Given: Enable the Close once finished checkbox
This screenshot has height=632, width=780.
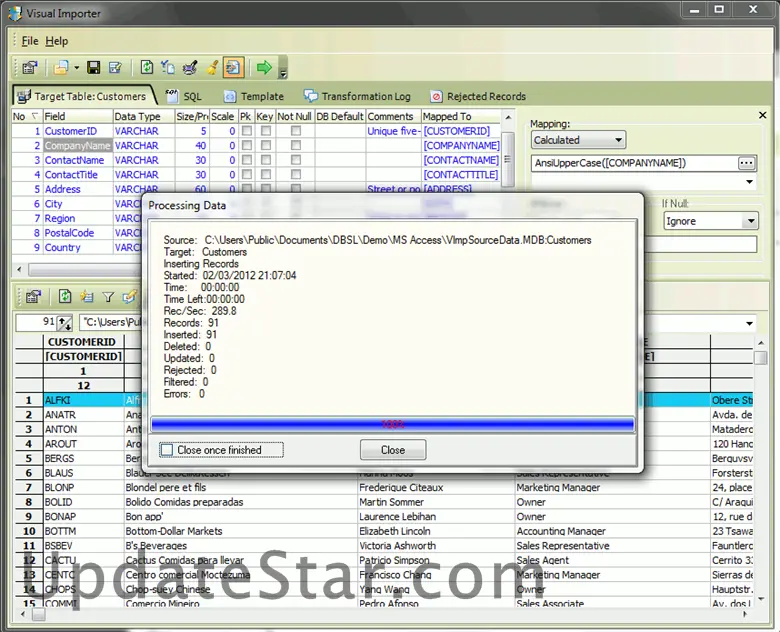Looking at the screenshot, I should pyautogui.click(x=167, y=450).
